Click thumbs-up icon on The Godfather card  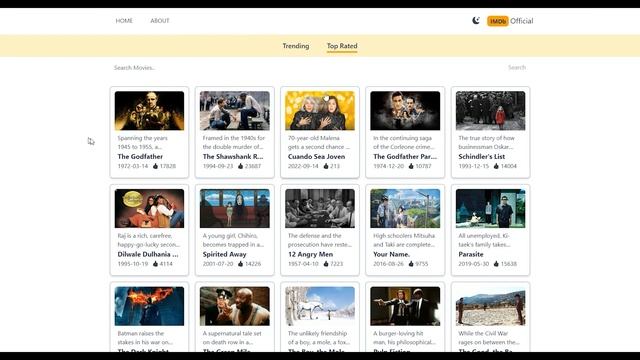pos(155,166)
